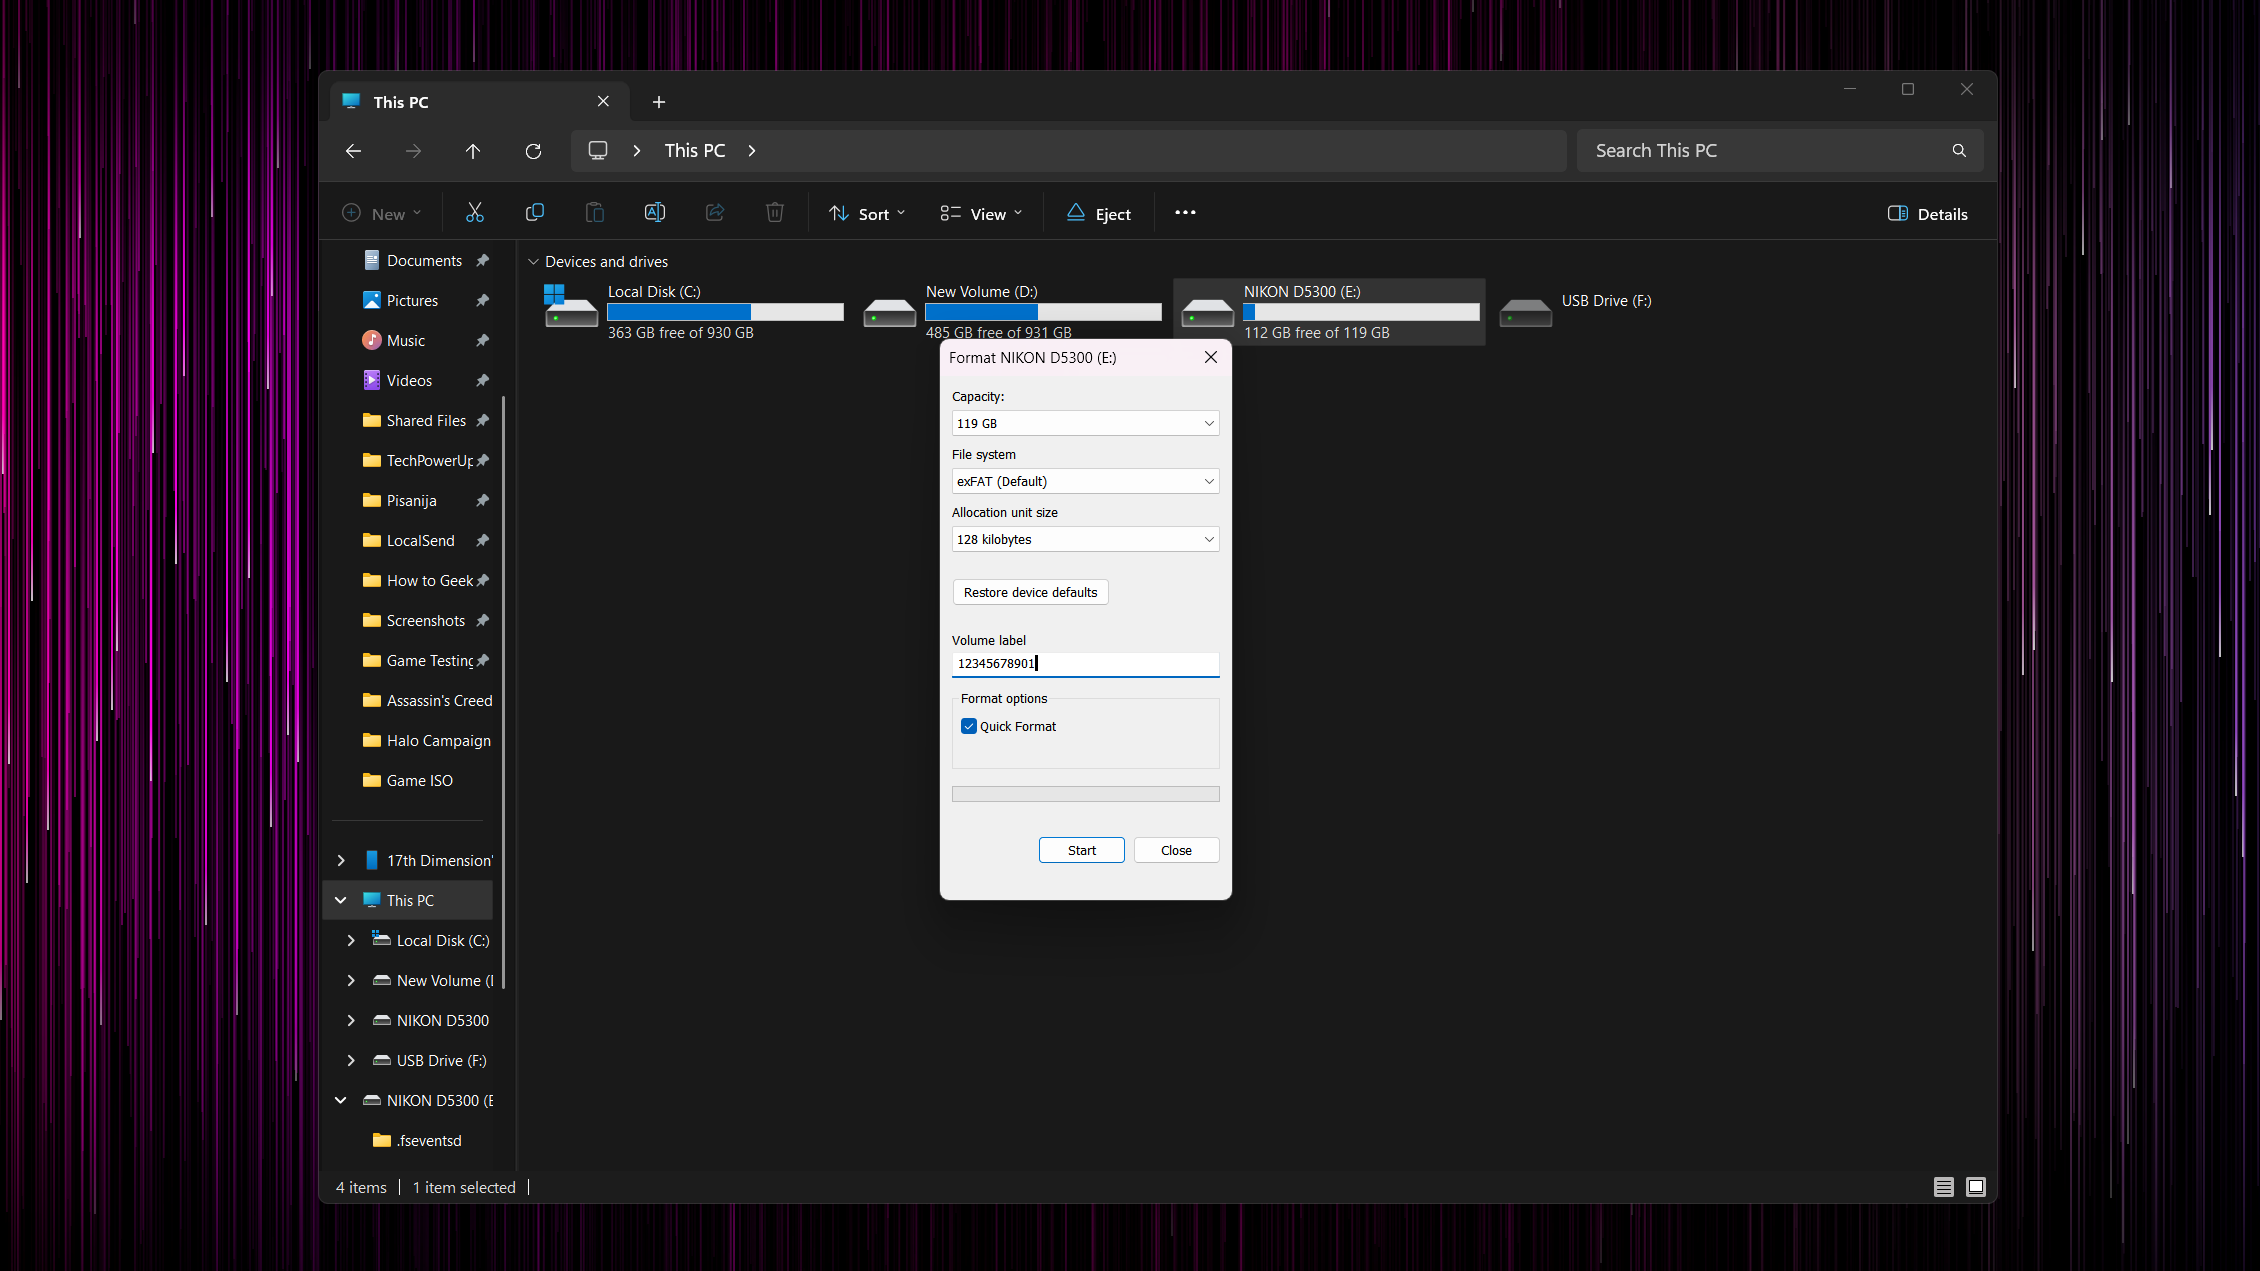
Task: Click the monitor icon in address bar
Action: click(598, 151)
